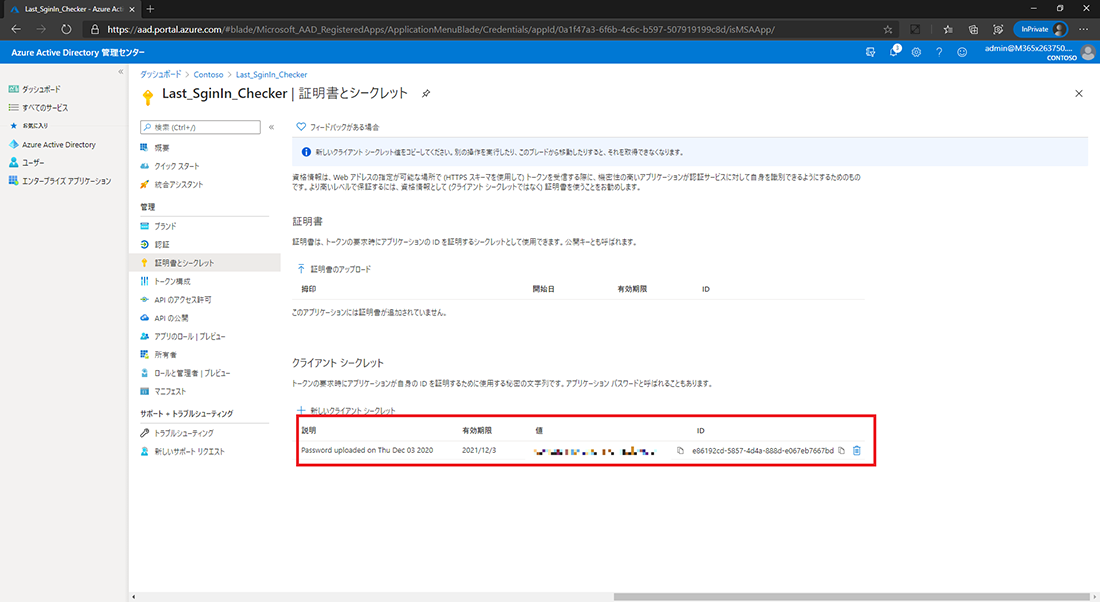Screen dimensions: 1100x602
Task: Copy the masked secret value
Action: click(680, 451)
